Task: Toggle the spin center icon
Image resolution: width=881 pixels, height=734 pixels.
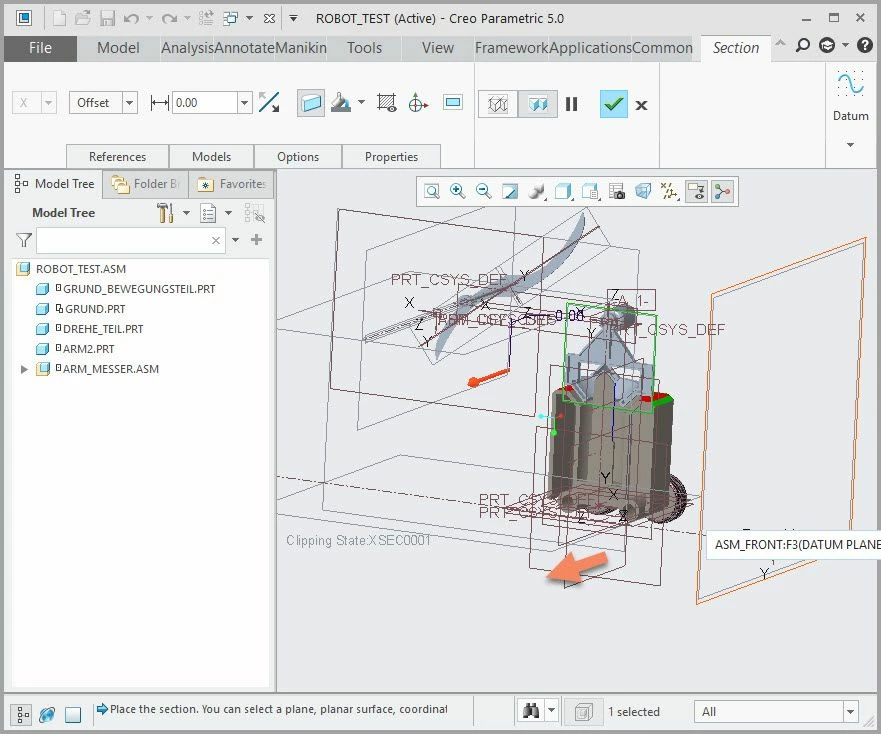Action: pos(723,192)
